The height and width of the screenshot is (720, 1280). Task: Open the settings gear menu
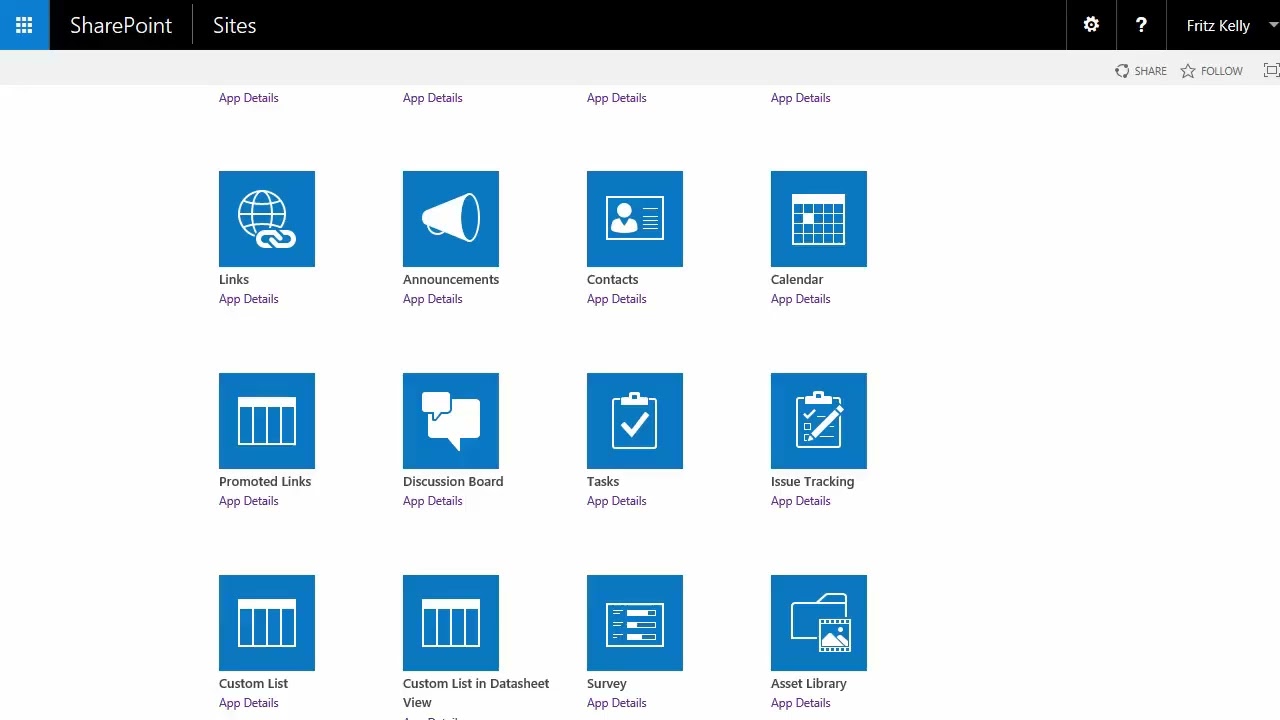[x=1091, y=25]
